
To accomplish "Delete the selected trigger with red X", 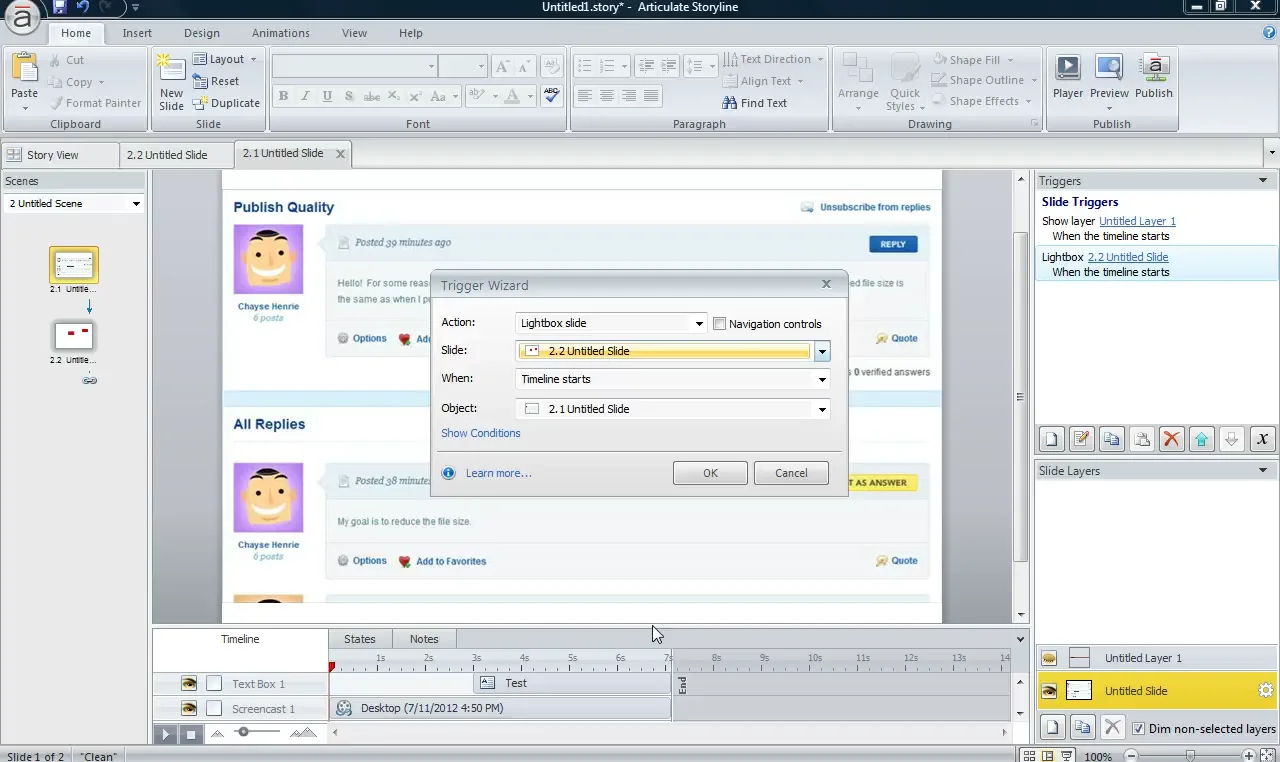I will 1172,439.
